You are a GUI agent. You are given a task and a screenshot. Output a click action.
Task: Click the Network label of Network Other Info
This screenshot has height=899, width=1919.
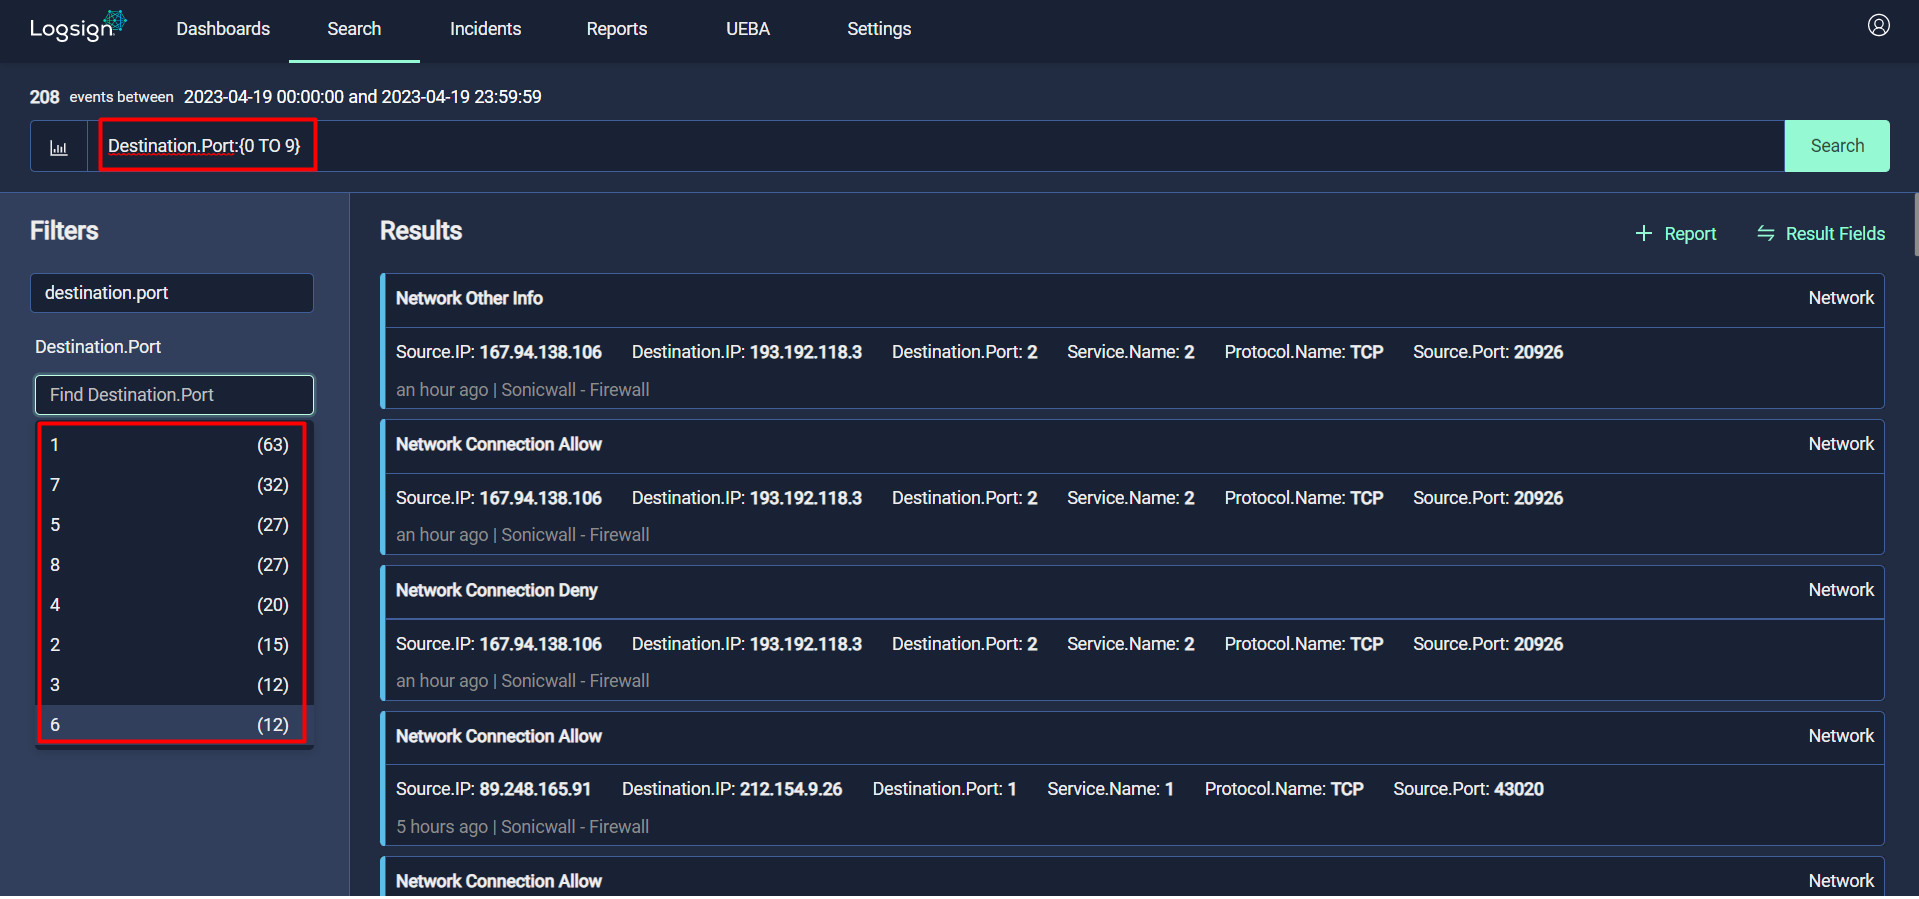[x=1841, y=298]
